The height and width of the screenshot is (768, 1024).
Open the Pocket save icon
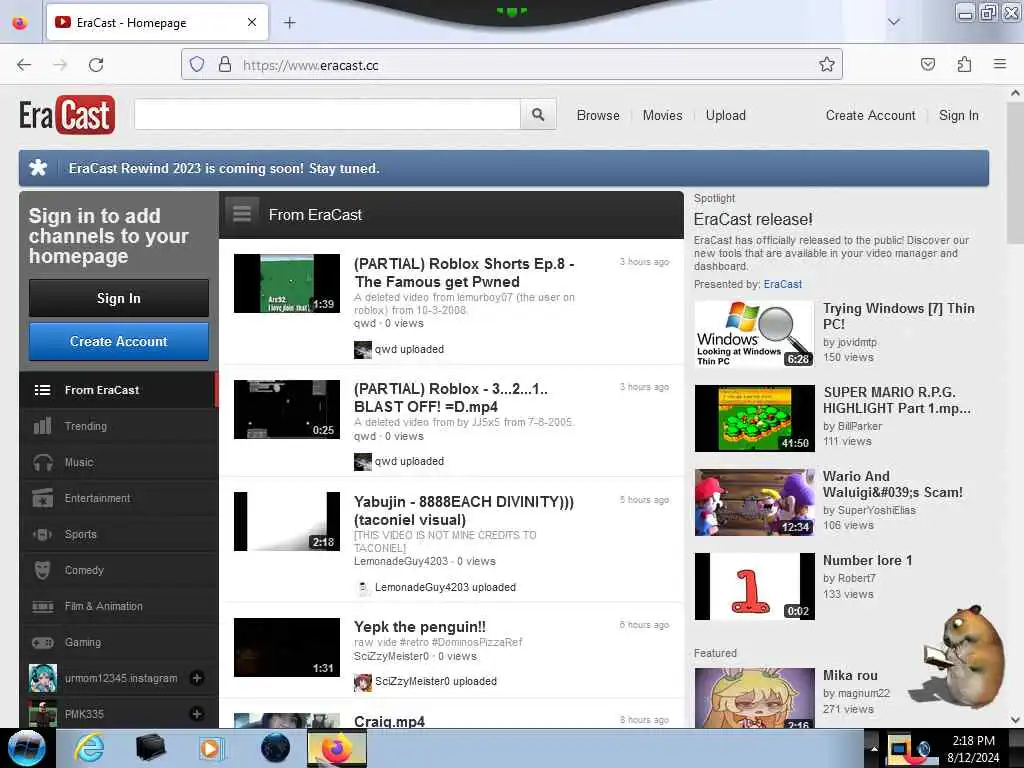point(927,65)
